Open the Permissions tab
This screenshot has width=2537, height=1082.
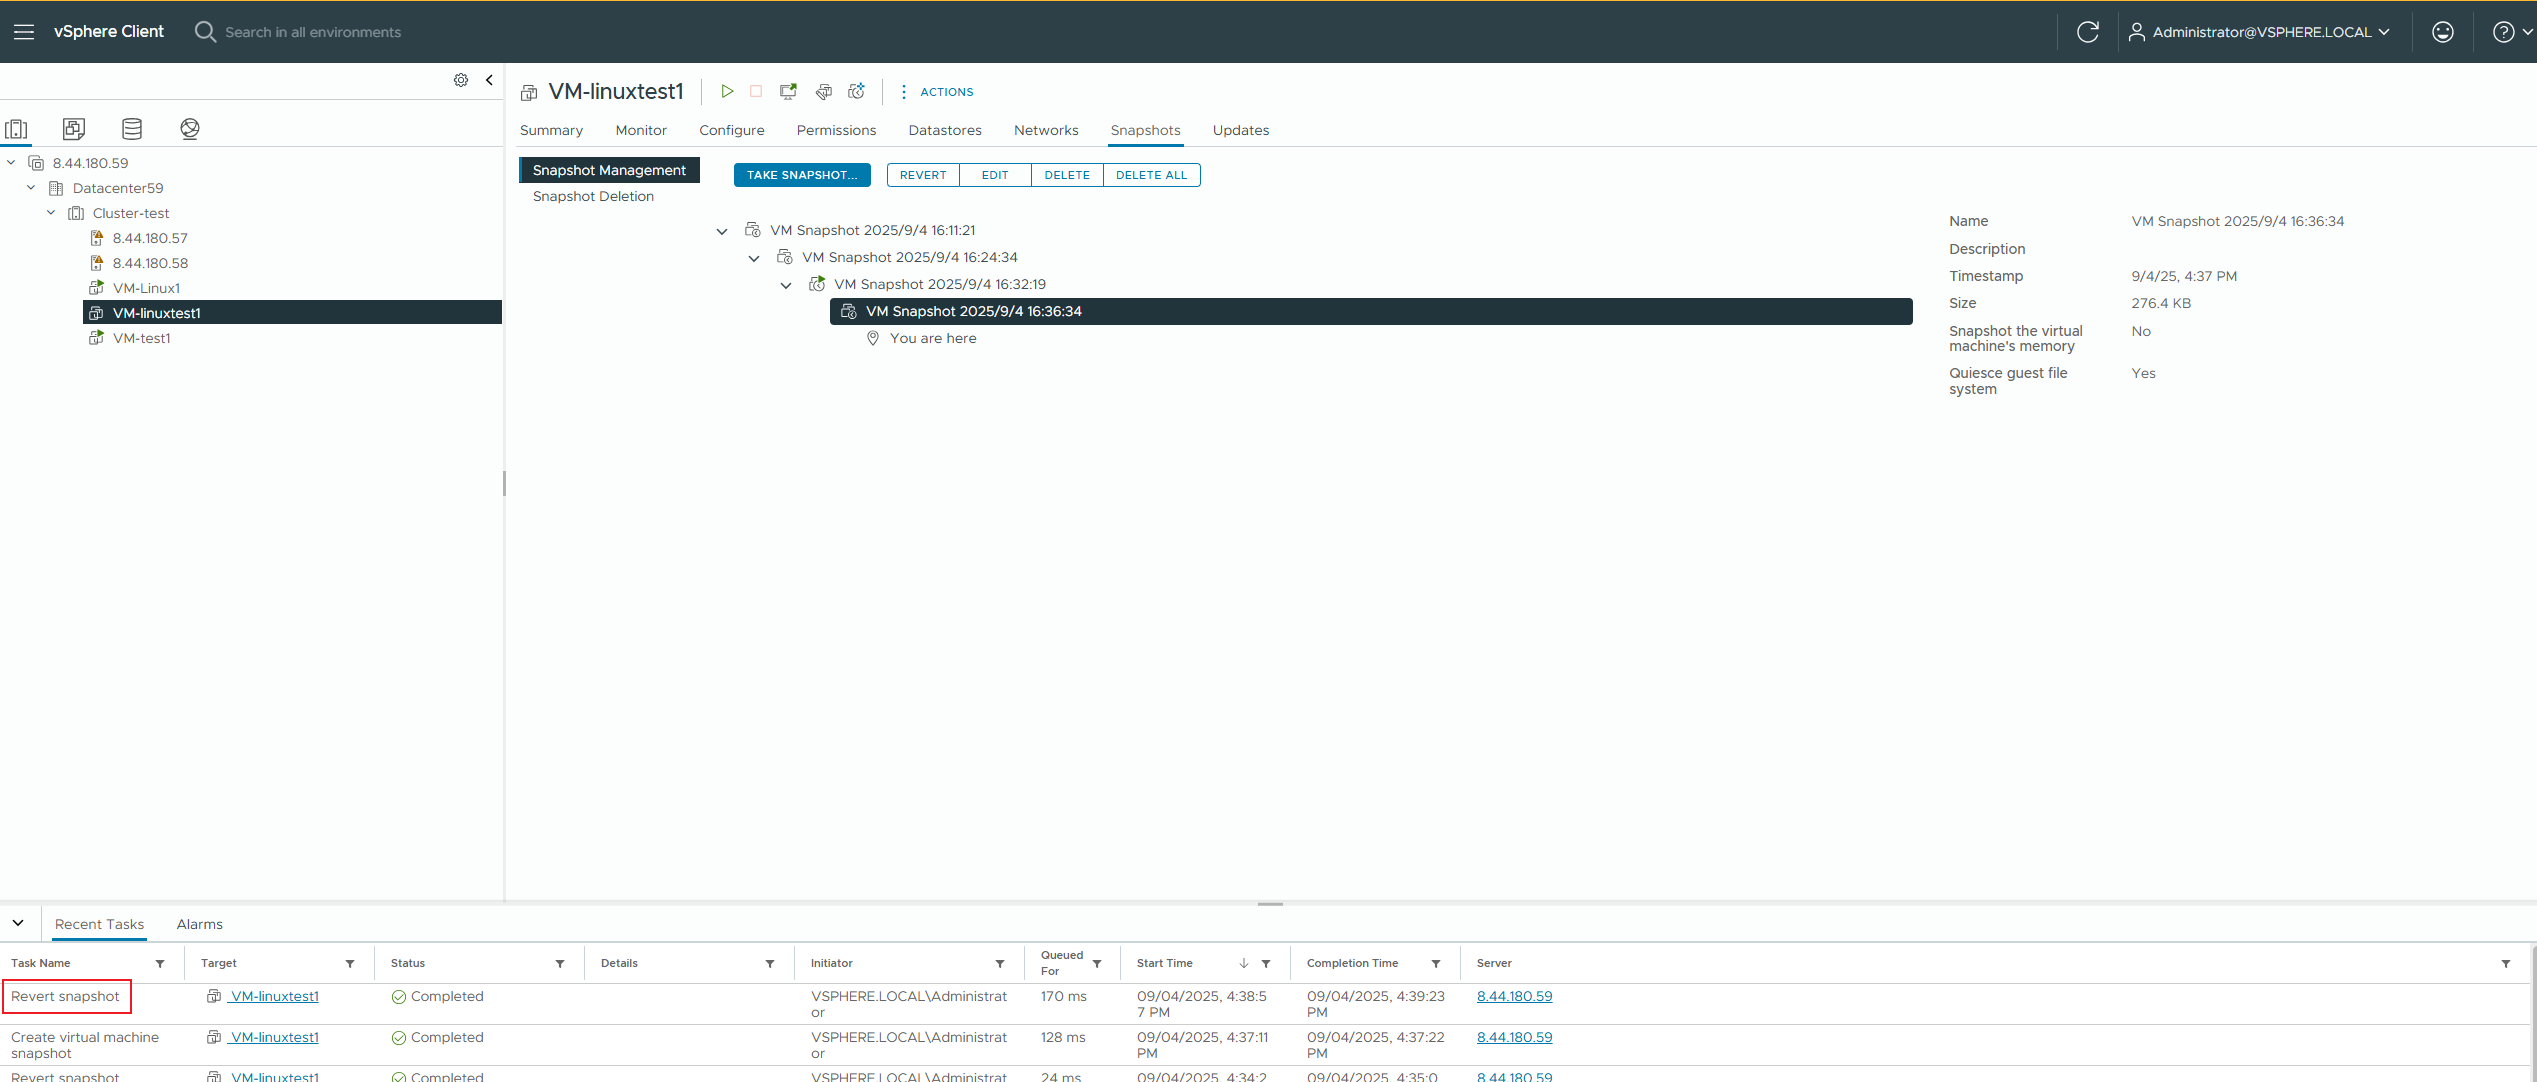point(836,130)
